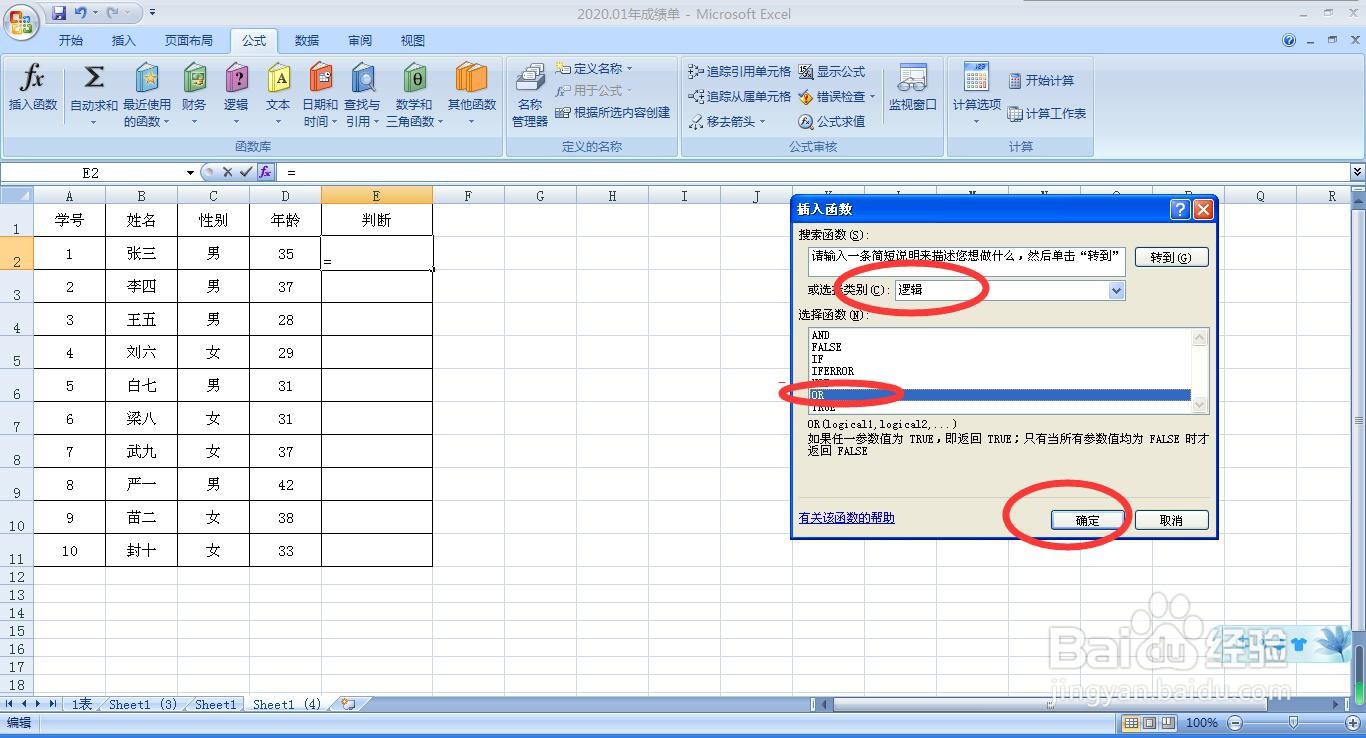Open the function help link (有关该函数的帮助)
Viewport: 1366px width, 738px height.
click(846, 518)
